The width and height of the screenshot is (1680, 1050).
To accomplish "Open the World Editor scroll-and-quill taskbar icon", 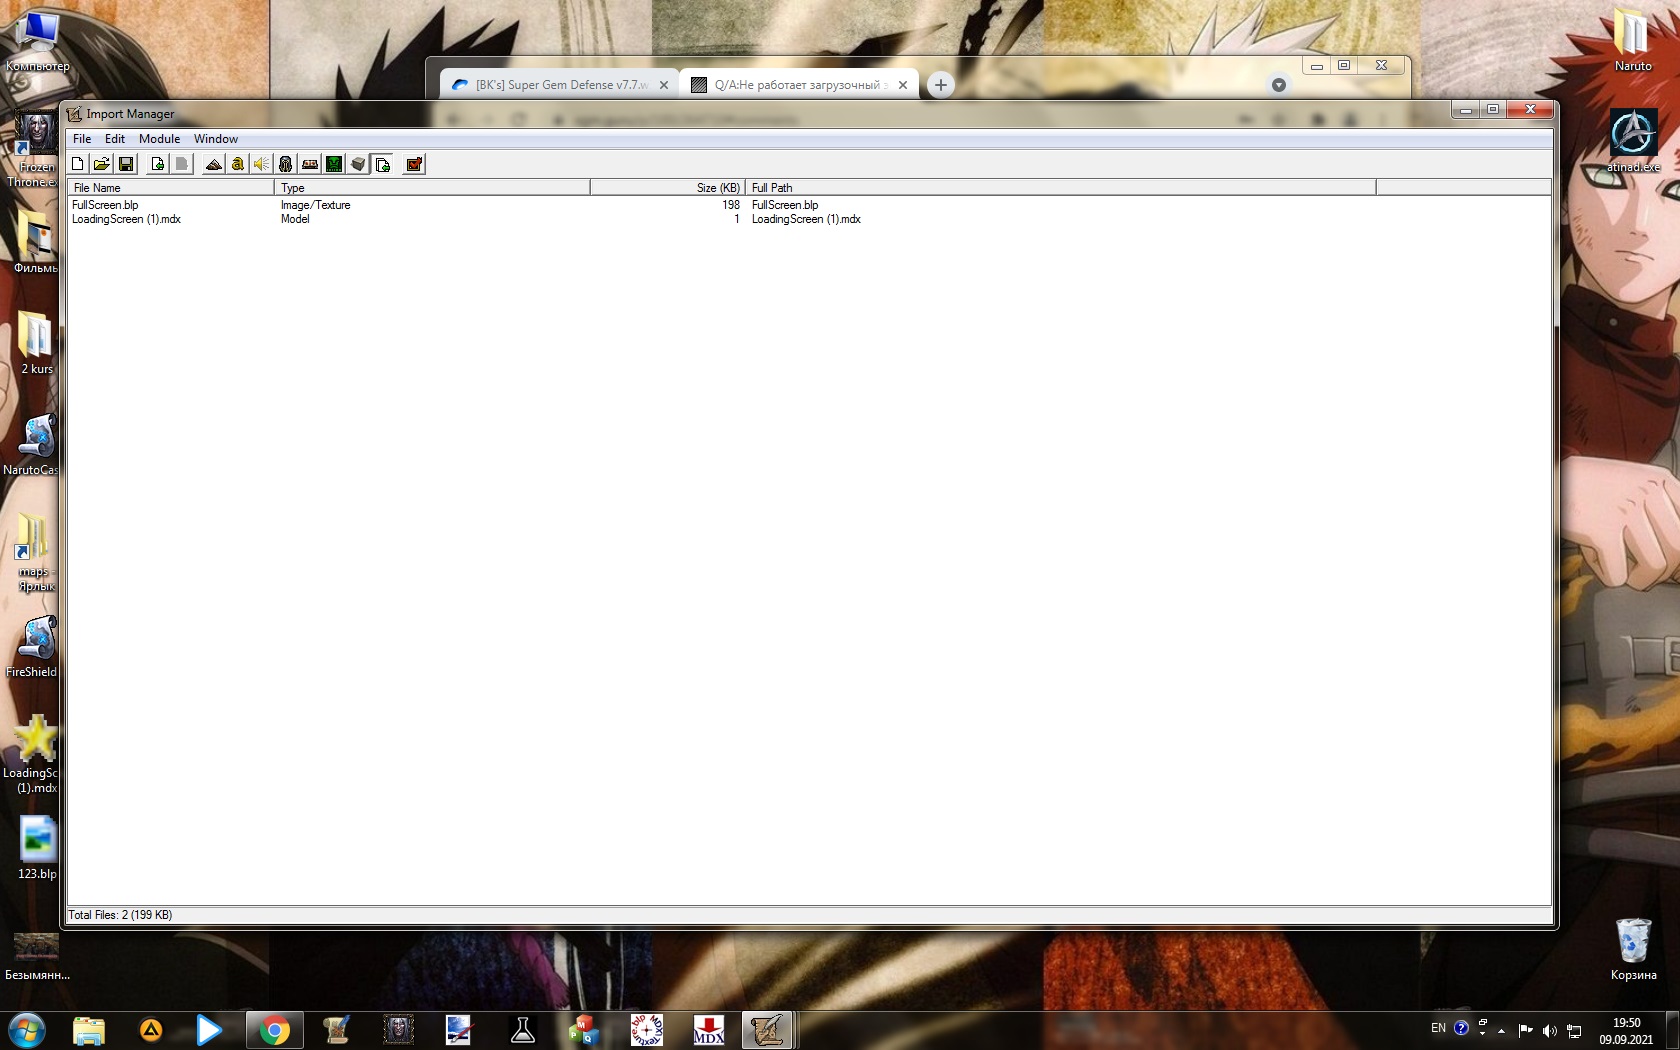I will pyautogui.click(x=336, y=1030).
